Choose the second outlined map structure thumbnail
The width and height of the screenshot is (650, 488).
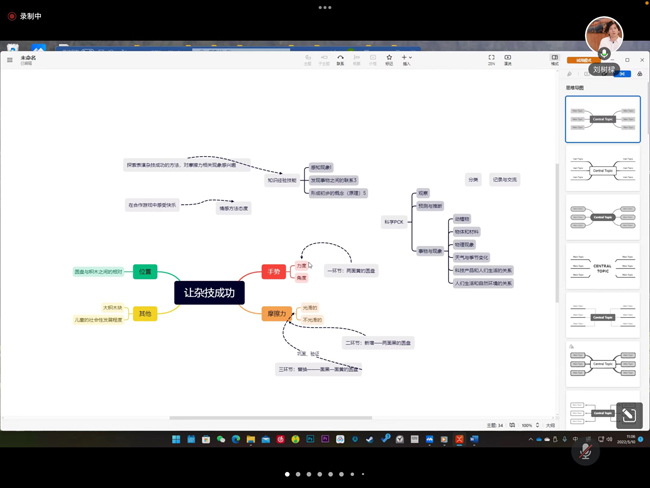[x=603, y=168]
